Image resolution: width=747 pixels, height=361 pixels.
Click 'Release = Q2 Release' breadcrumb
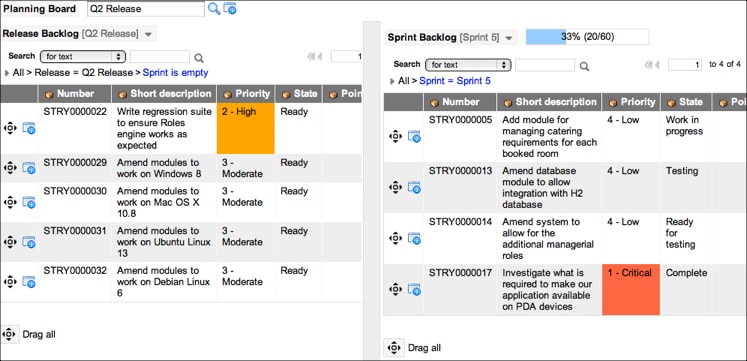pyautogui.click(x=84, y=73)
